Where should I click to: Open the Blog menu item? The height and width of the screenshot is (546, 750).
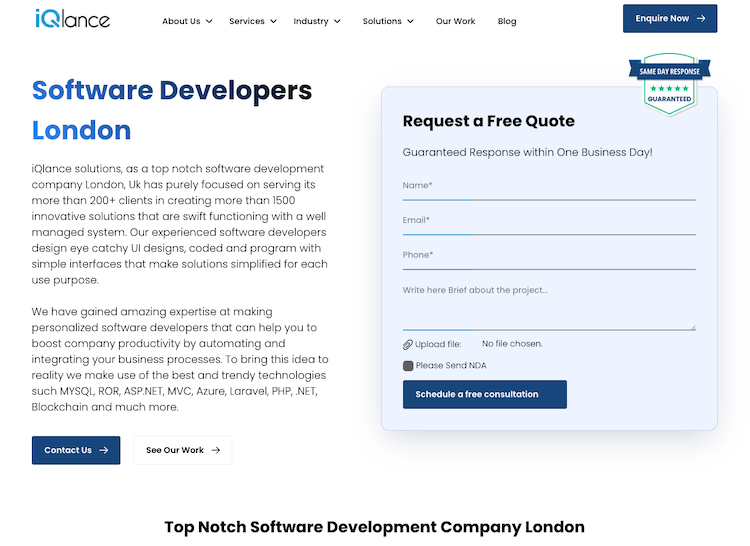pyautogui.click(x=507, y=21)
